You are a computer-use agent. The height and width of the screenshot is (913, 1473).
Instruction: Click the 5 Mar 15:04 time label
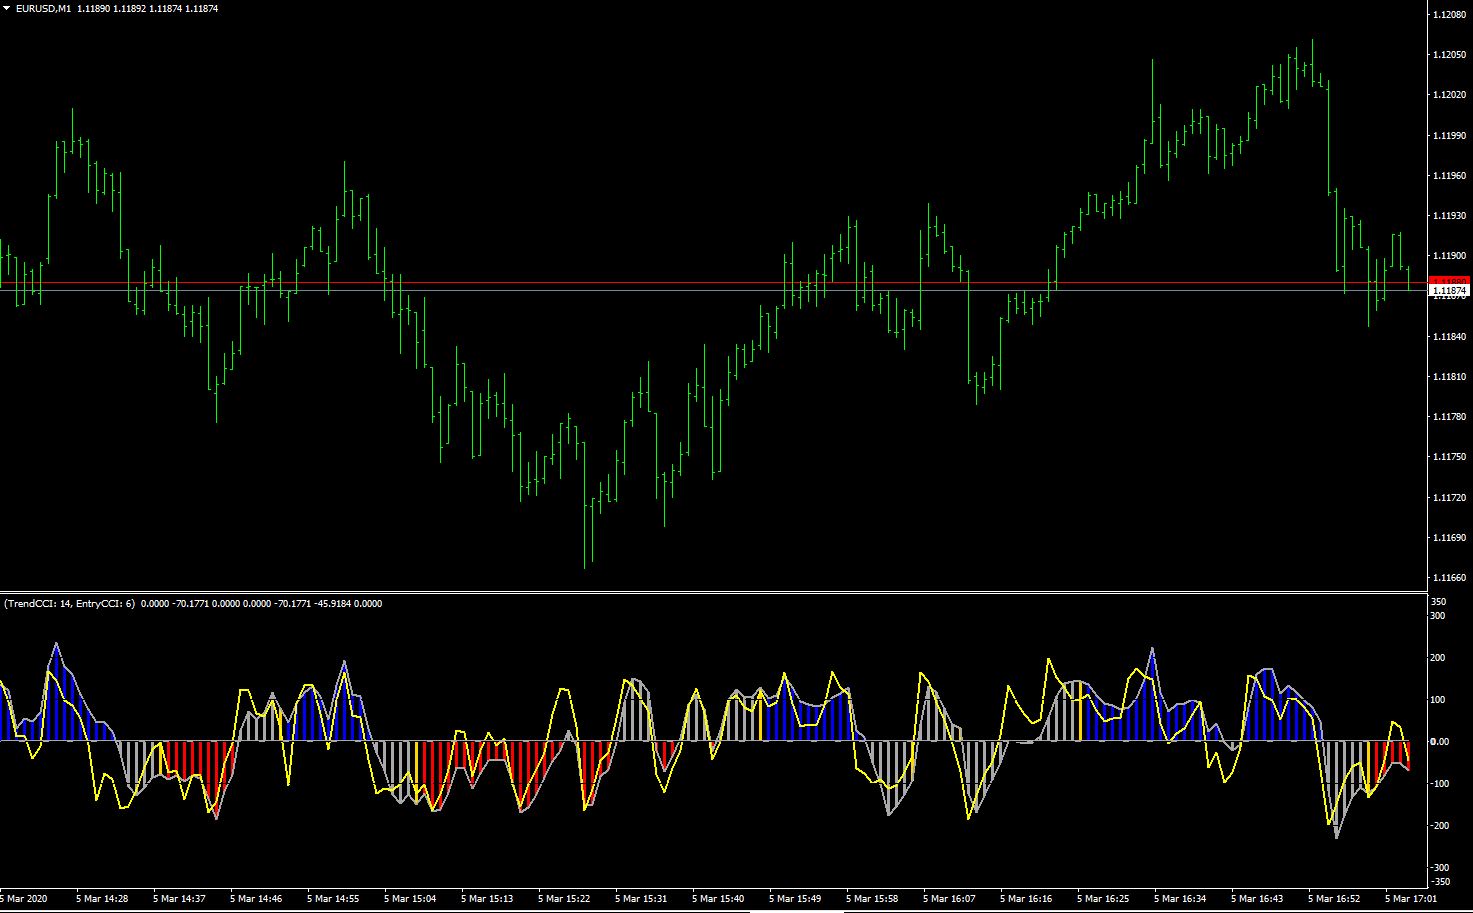pyautogui.click(x=410, y=898)
